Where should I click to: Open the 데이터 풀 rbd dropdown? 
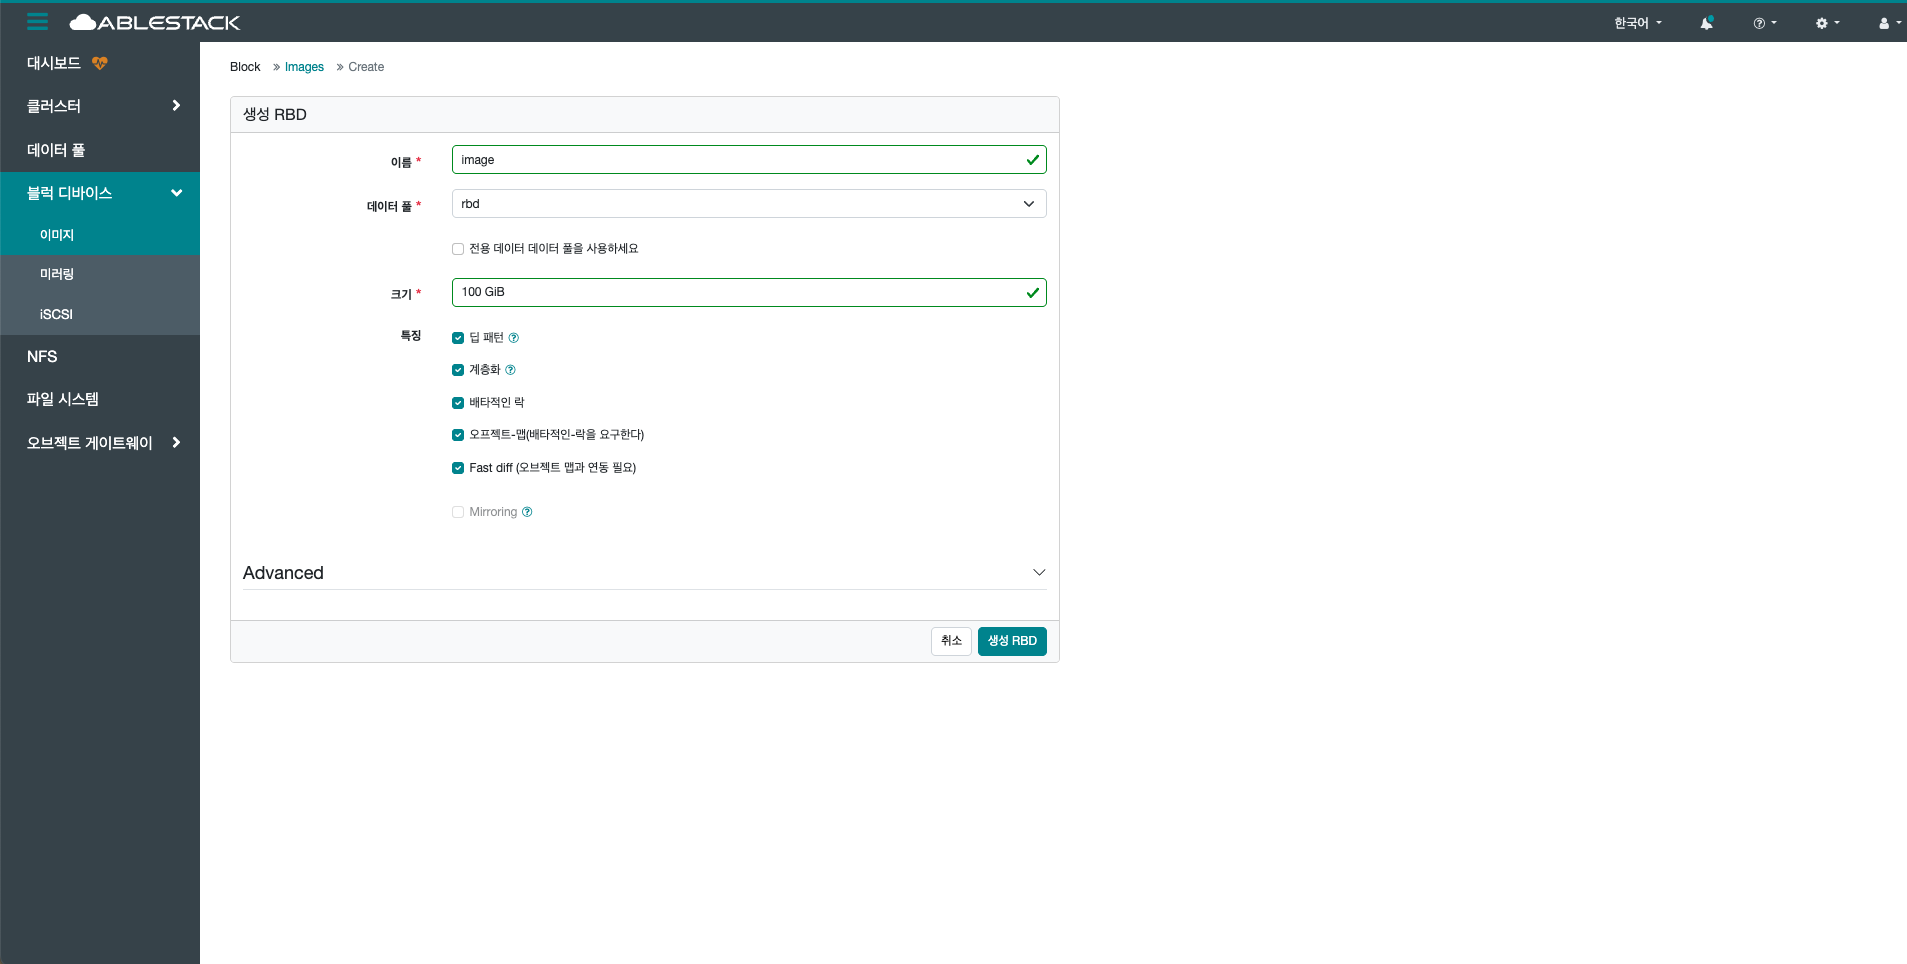[x=1027, y=203]
